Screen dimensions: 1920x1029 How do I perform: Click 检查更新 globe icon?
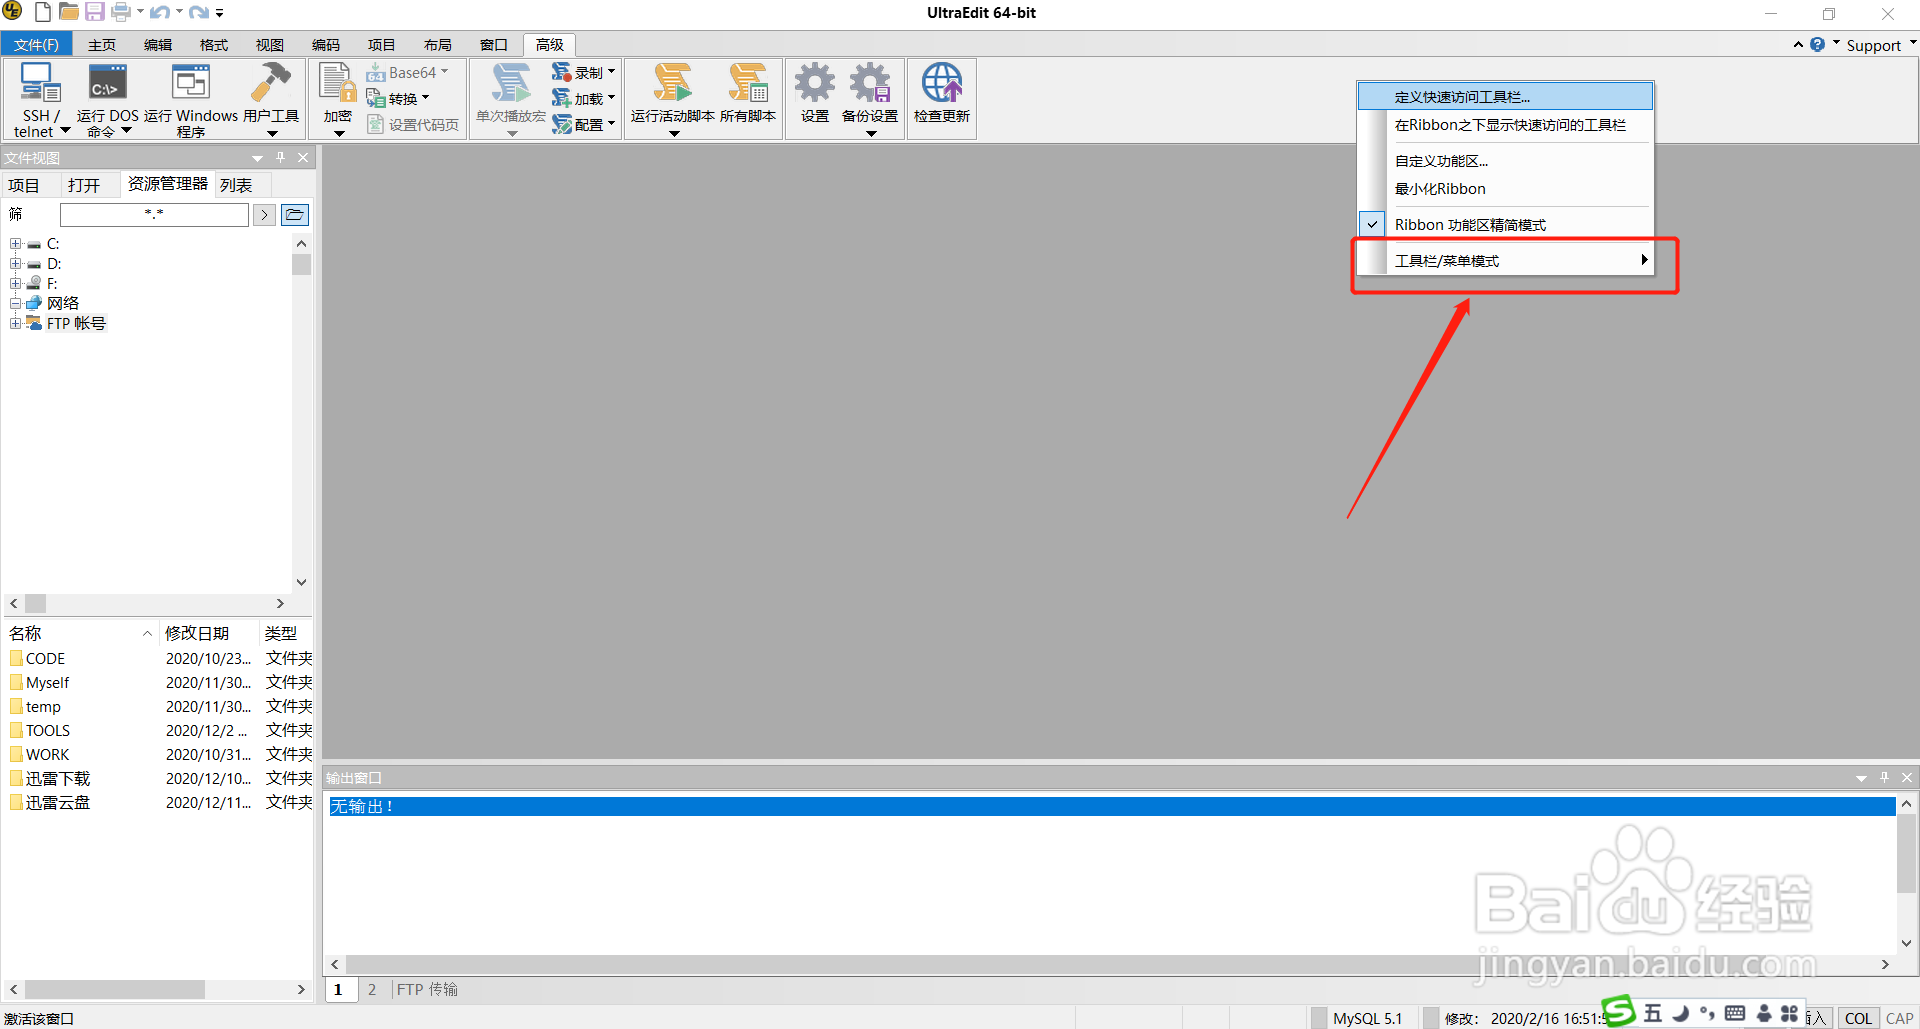tap(942, 83)
